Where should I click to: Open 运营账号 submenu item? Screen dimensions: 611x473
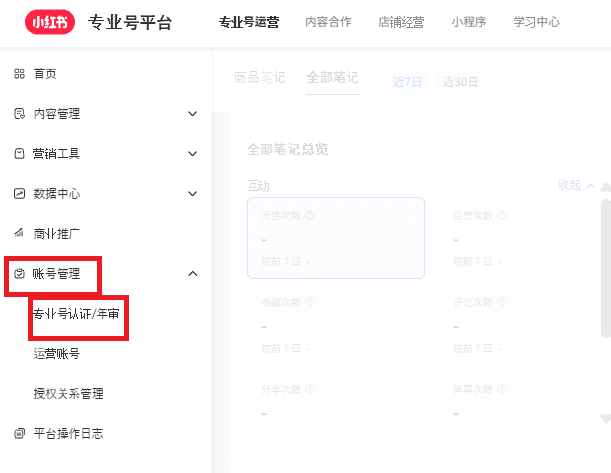tap(57, 354)
